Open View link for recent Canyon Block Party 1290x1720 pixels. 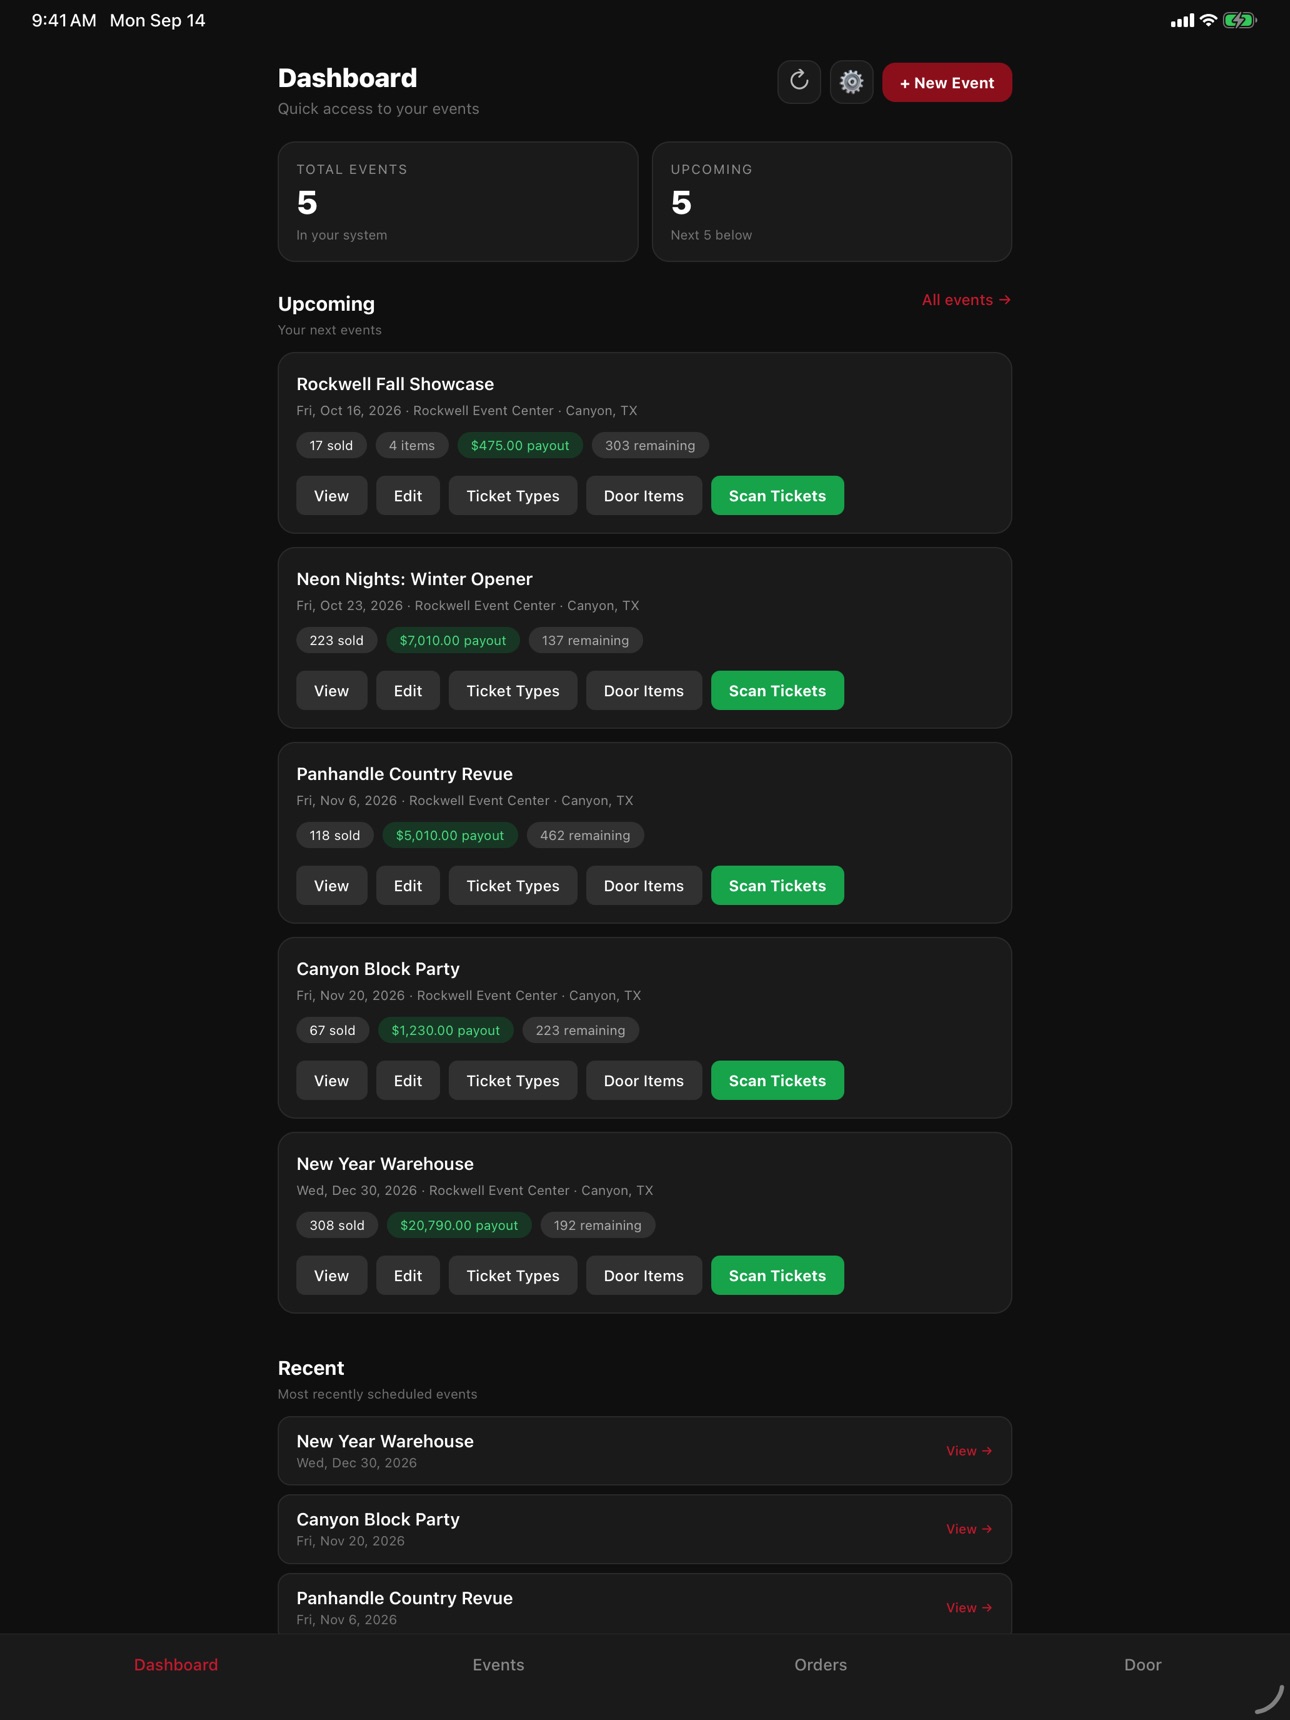(969, 1529)
